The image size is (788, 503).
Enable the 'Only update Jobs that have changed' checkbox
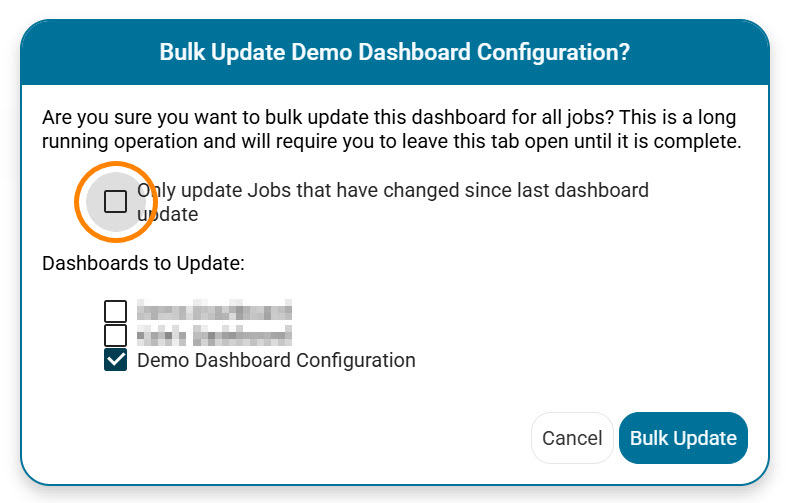(x=116, y=202)
